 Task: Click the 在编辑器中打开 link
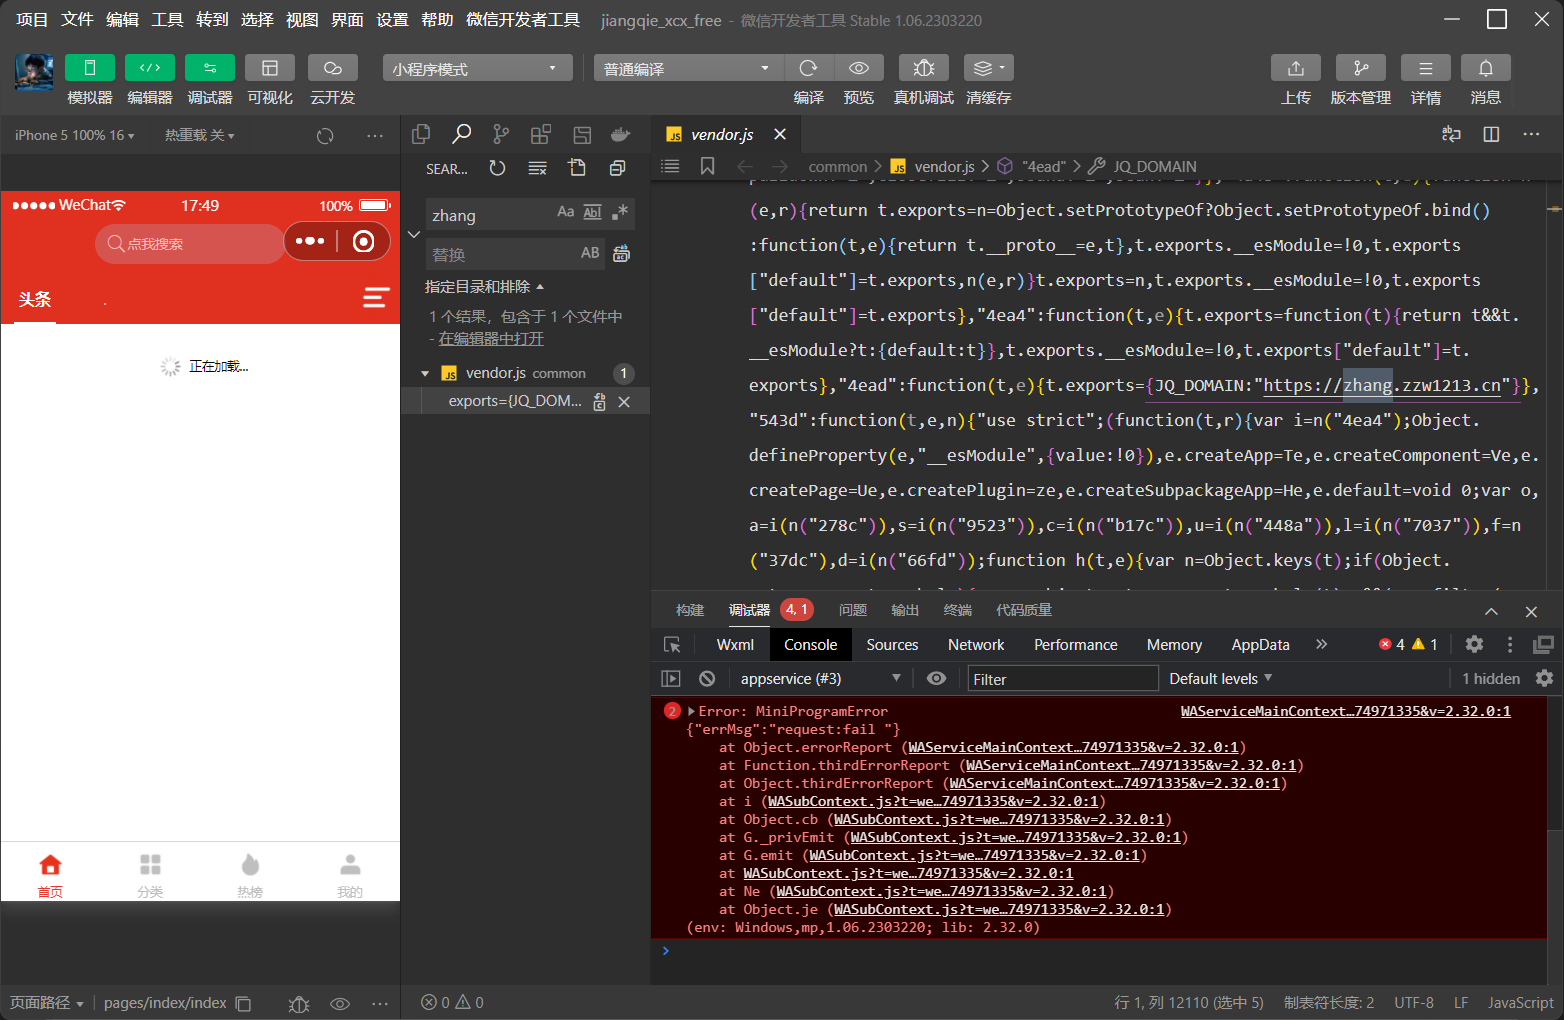(491, 339)
